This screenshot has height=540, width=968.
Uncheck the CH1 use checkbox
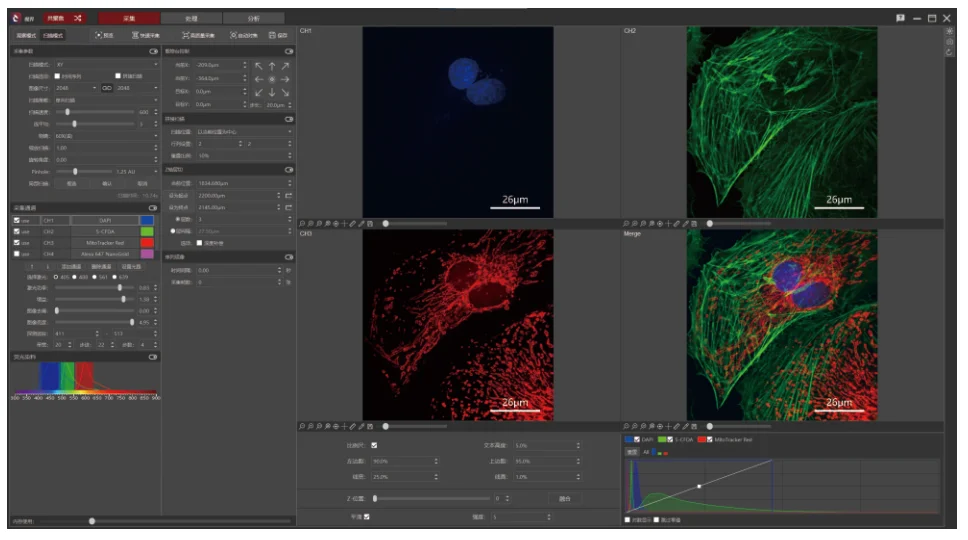pos(17,220)
